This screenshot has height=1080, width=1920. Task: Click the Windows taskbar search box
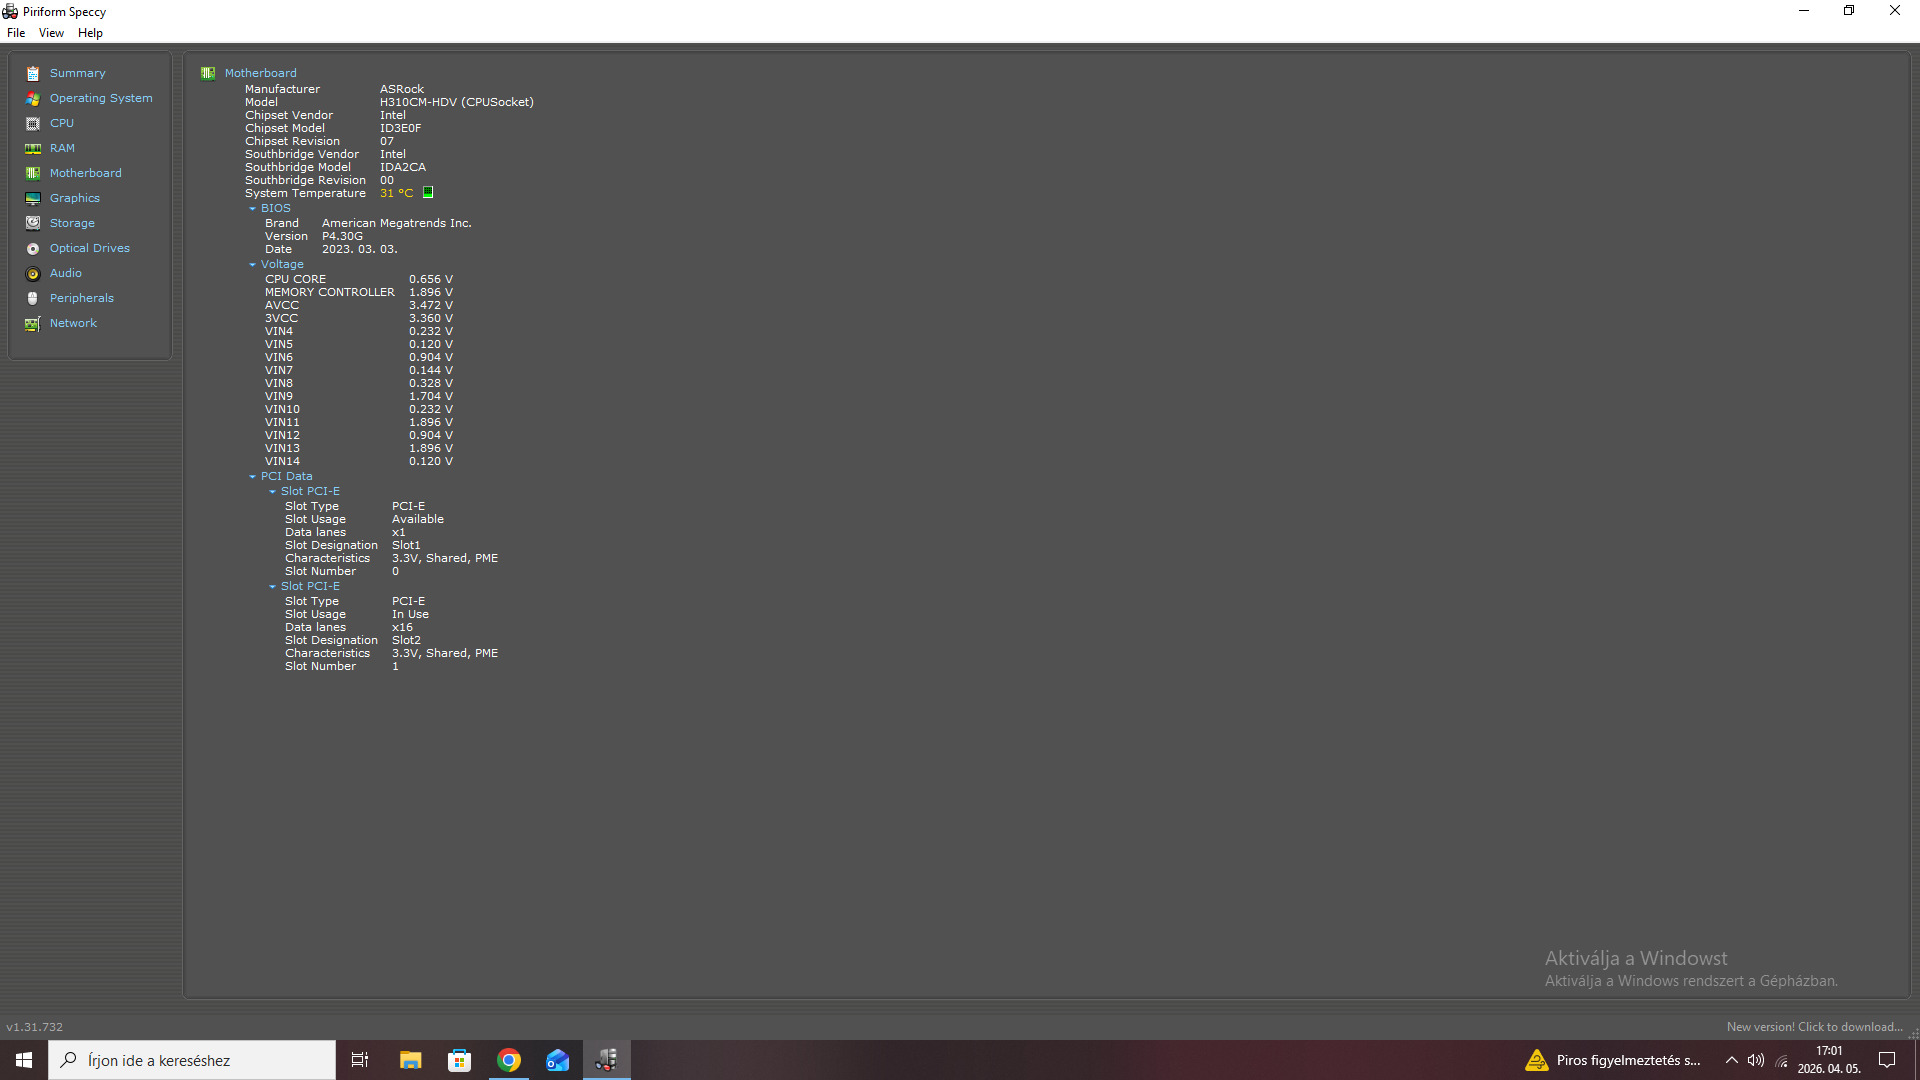192,1060
